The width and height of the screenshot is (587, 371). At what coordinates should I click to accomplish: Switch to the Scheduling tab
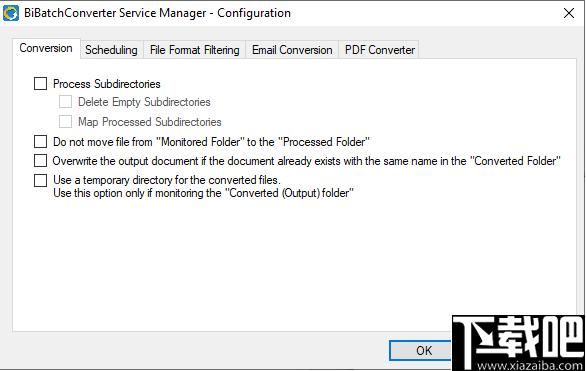111,50
